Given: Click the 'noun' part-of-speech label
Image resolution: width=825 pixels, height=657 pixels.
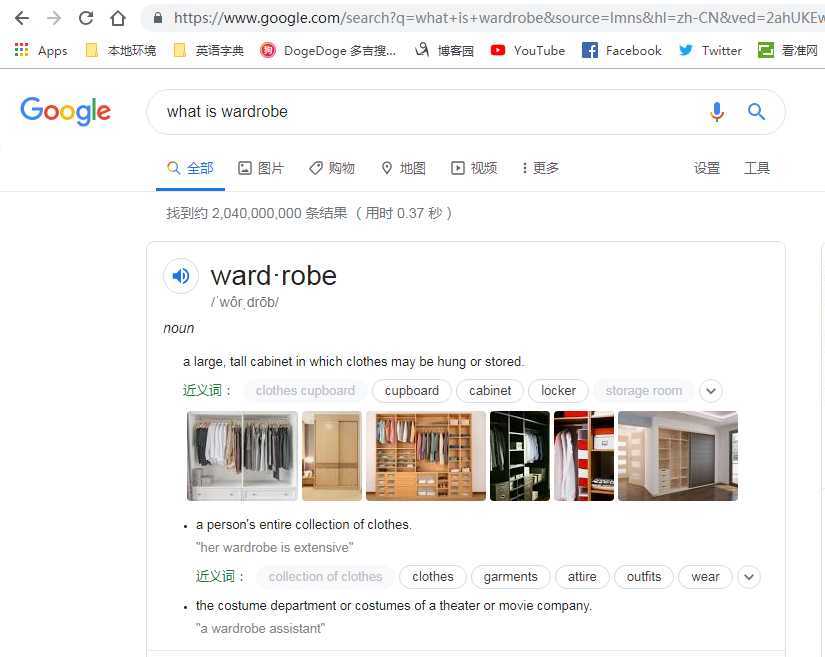Looking at the screenshot, I should point(179,328).
